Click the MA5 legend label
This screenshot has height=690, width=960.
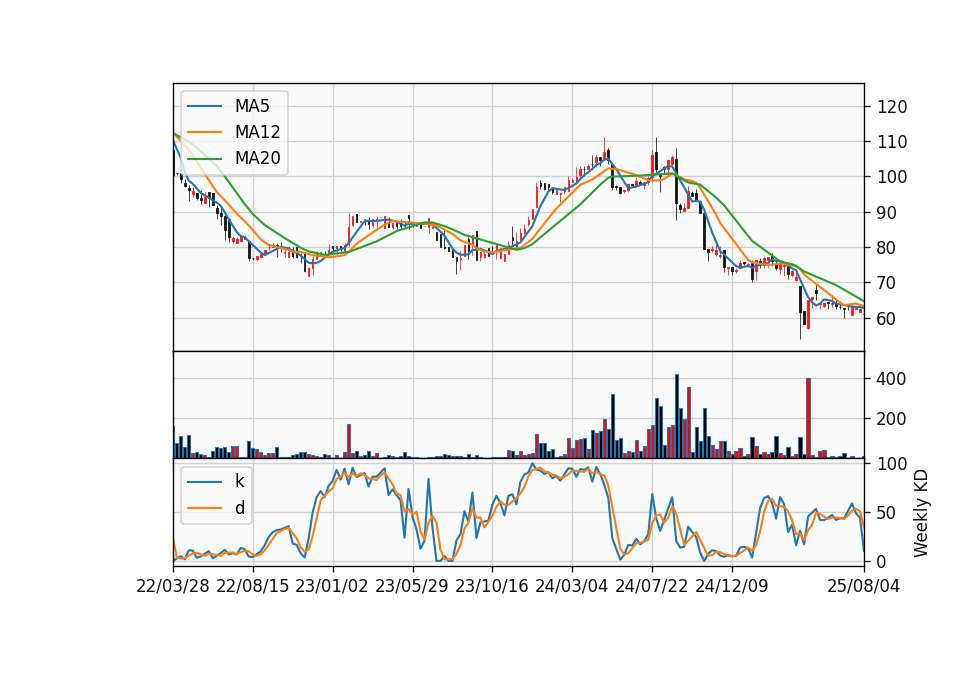point(252,106)
